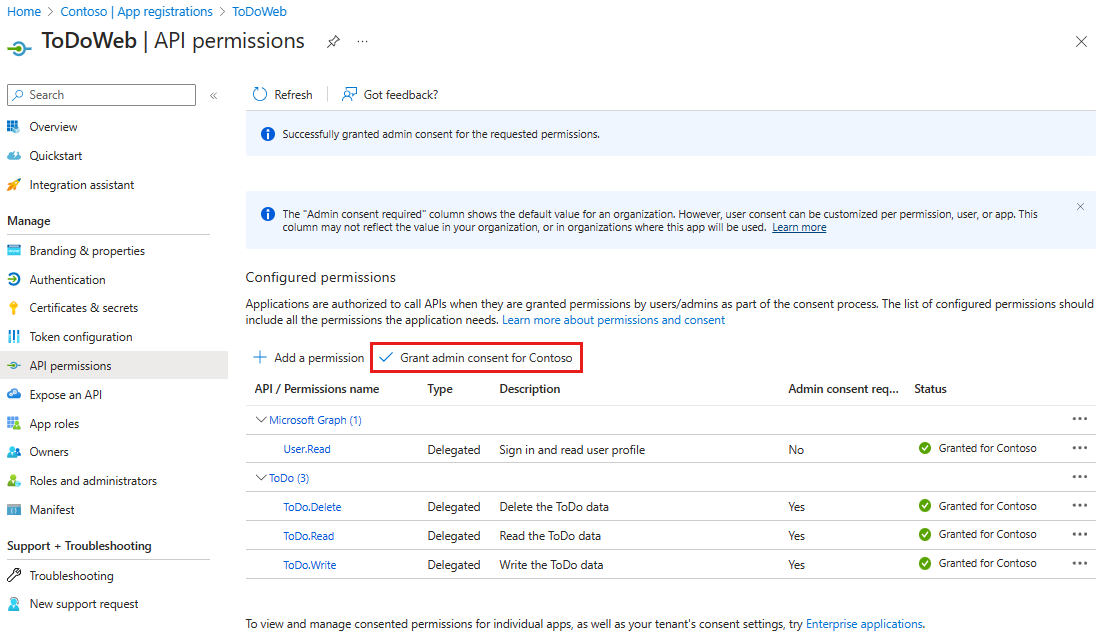Open the ToDo.Read permission link
The image size is (1101, 637).
(x=308, y=535)
